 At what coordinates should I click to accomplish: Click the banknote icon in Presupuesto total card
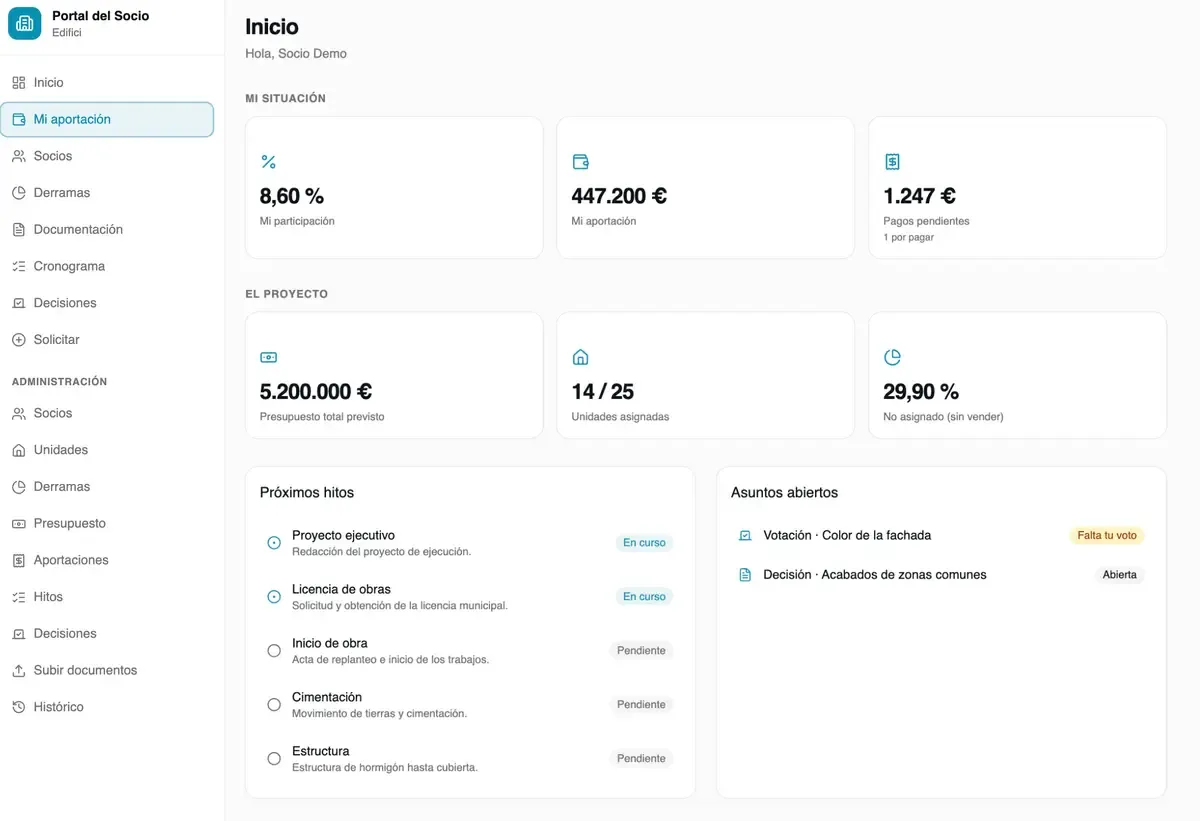268,357
